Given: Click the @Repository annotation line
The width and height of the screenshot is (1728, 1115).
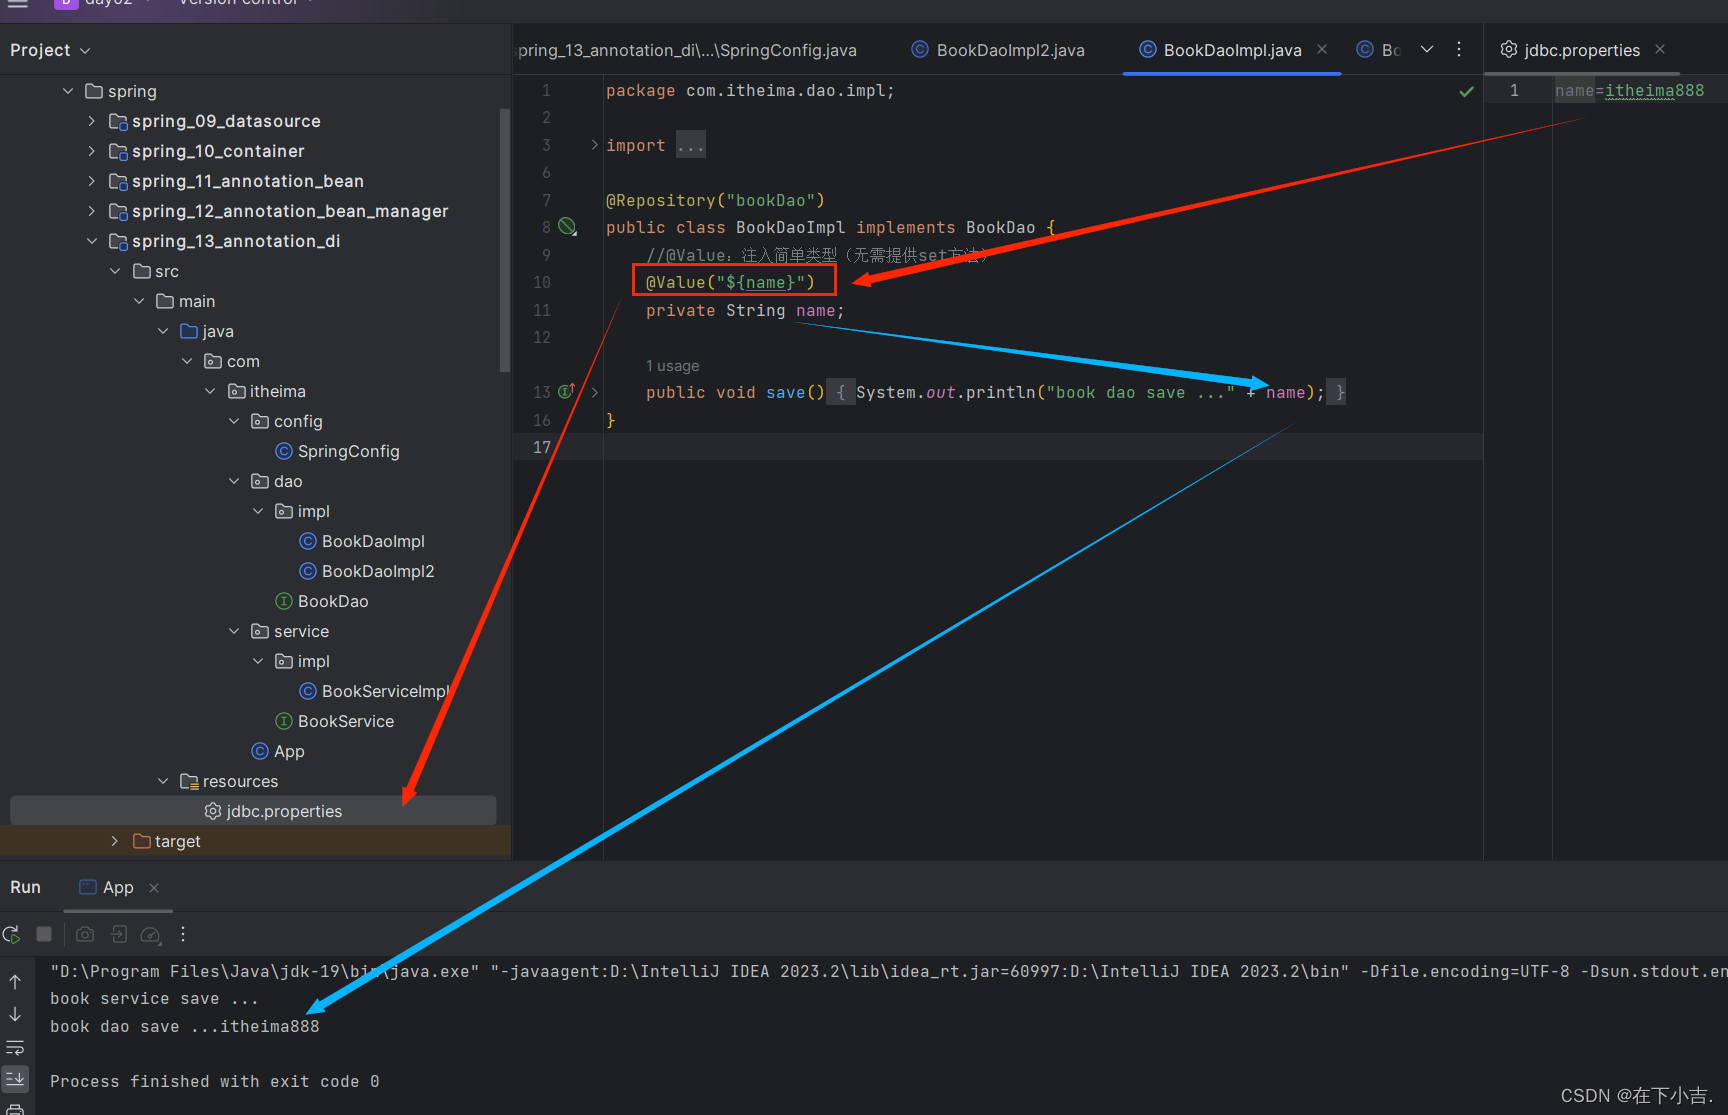Looking at the screenshot, I should click(715, 200).
